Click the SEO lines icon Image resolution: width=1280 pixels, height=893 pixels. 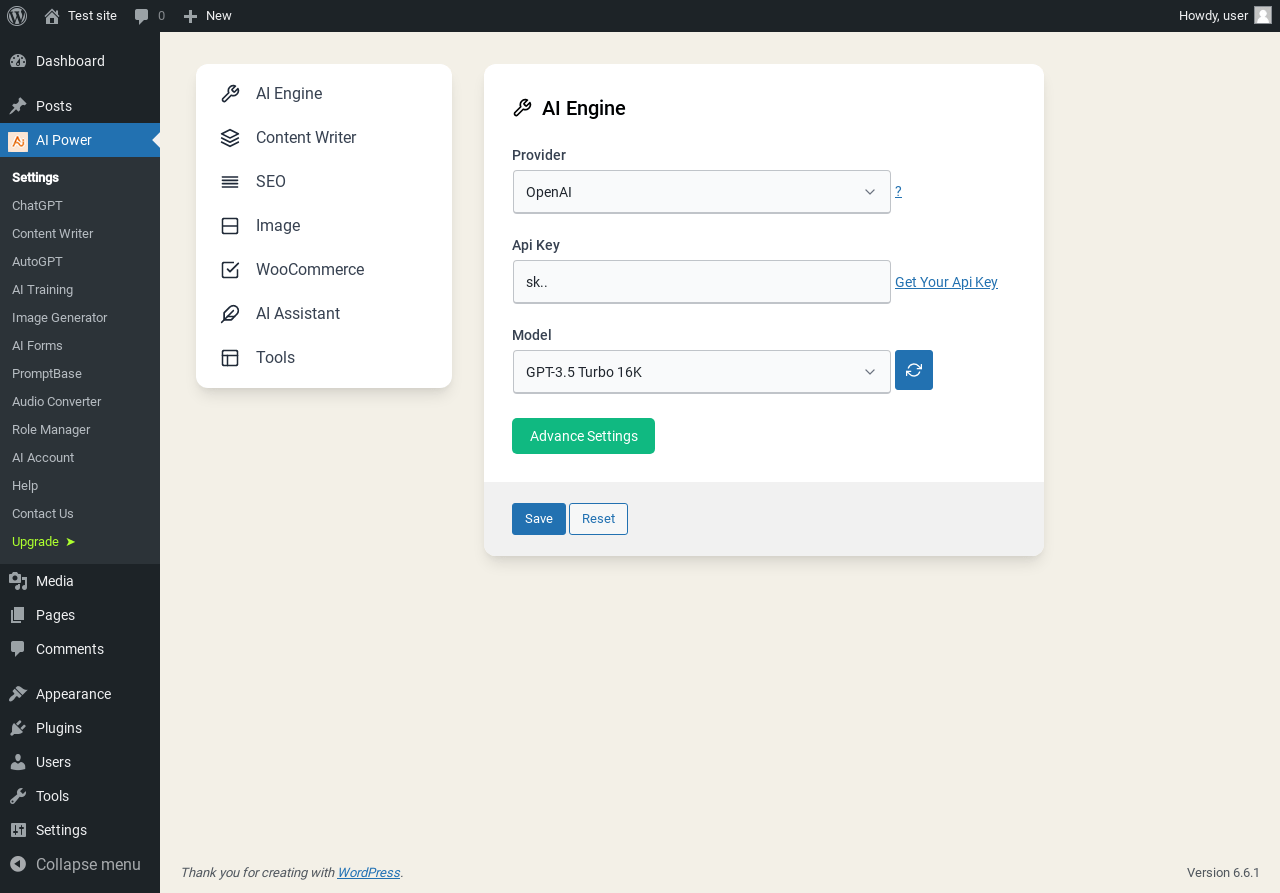pyautogui.click(x=230, y=182)
